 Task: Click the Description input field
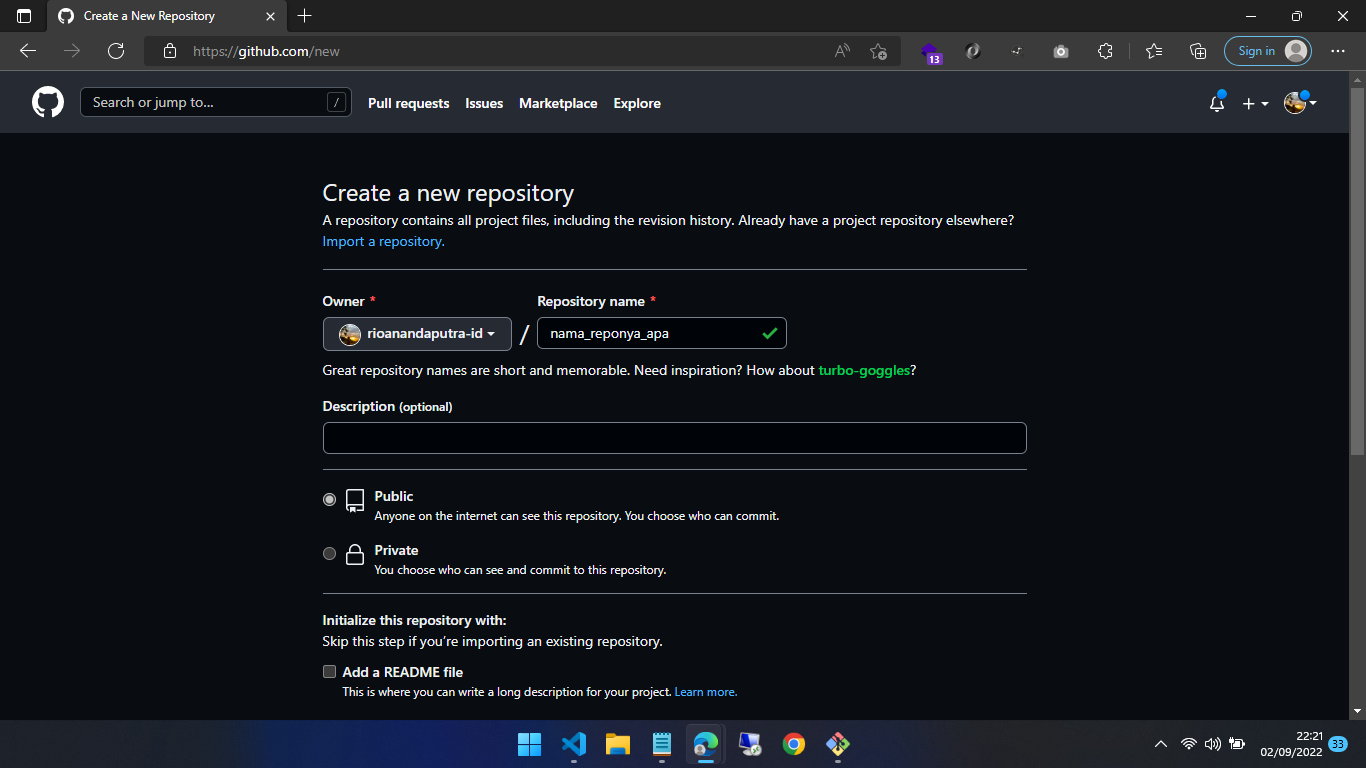click(674, 438)
